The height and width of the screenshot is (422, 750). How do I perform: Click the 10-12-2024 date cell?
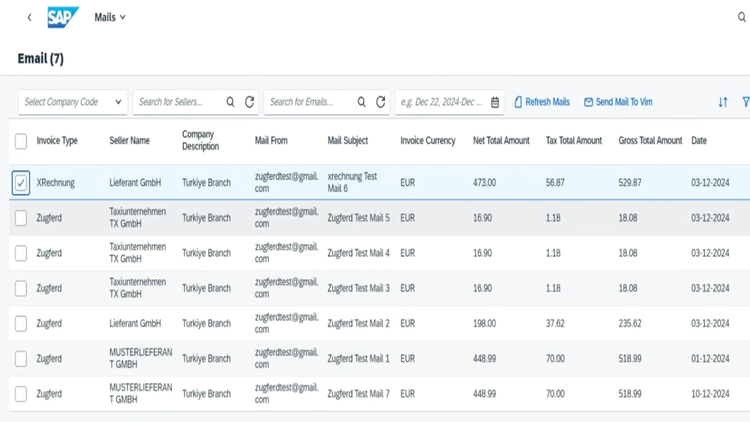pyautogui.click(x=710, y=394)
